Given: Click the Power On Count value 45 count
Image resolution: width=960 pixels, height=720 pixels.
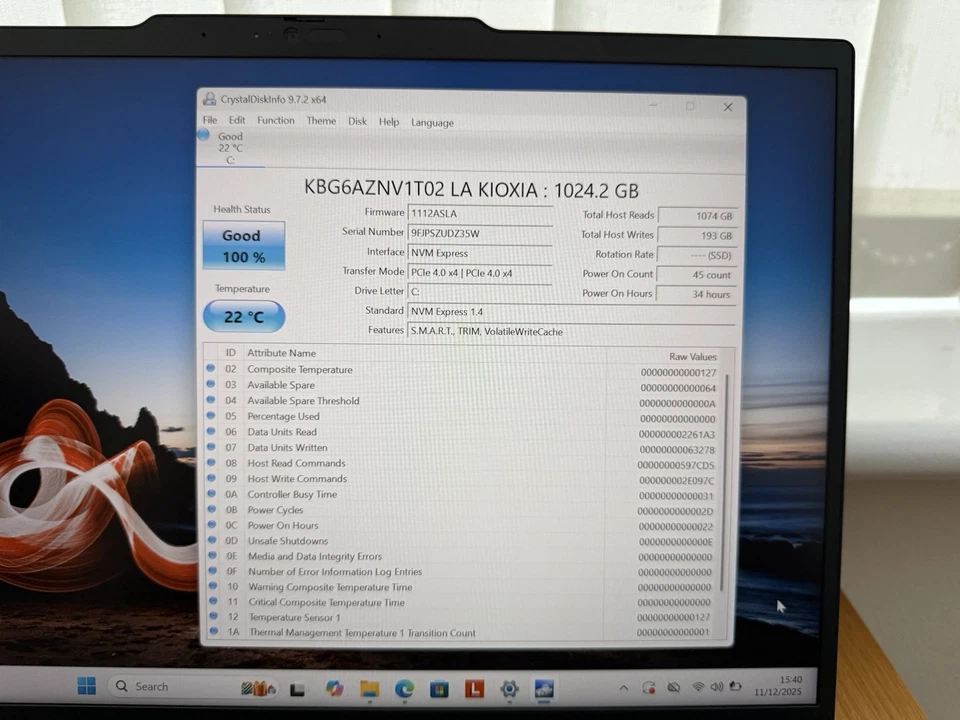Looking at the screenshot, I should coord(696,275).
